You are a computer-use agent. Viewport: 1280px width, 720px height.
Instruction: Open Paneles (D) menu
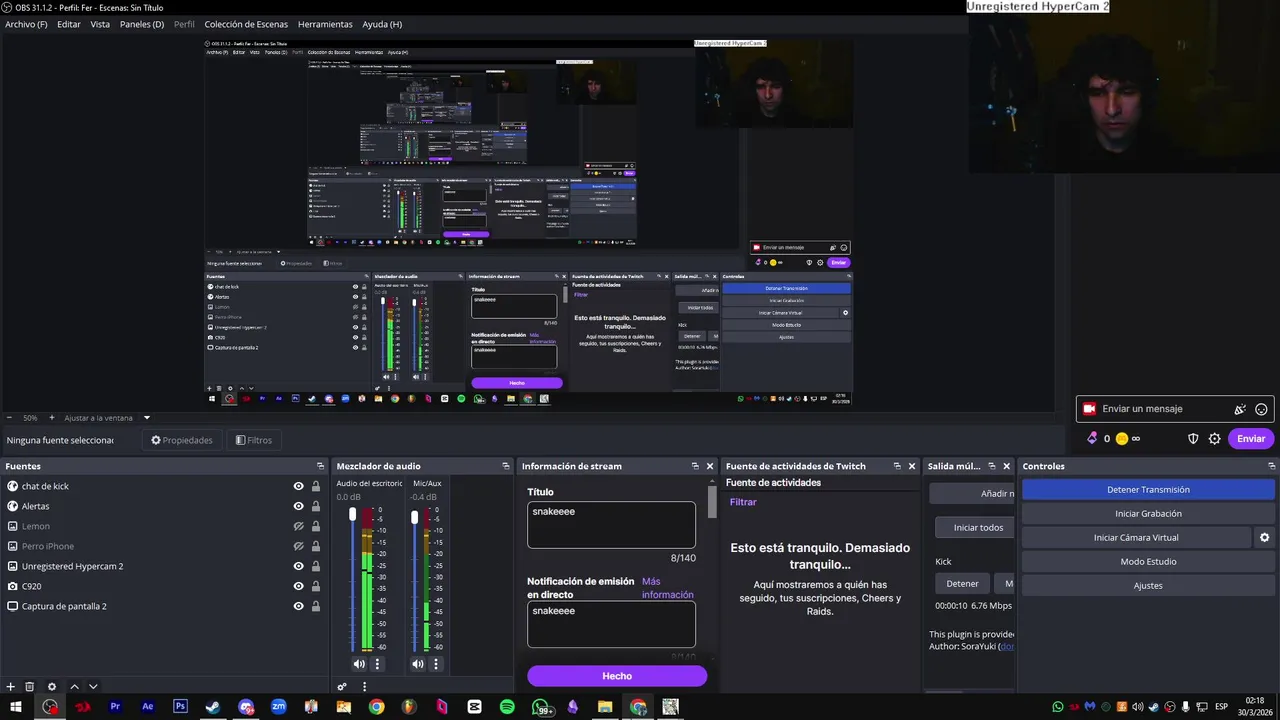point(142,24)
